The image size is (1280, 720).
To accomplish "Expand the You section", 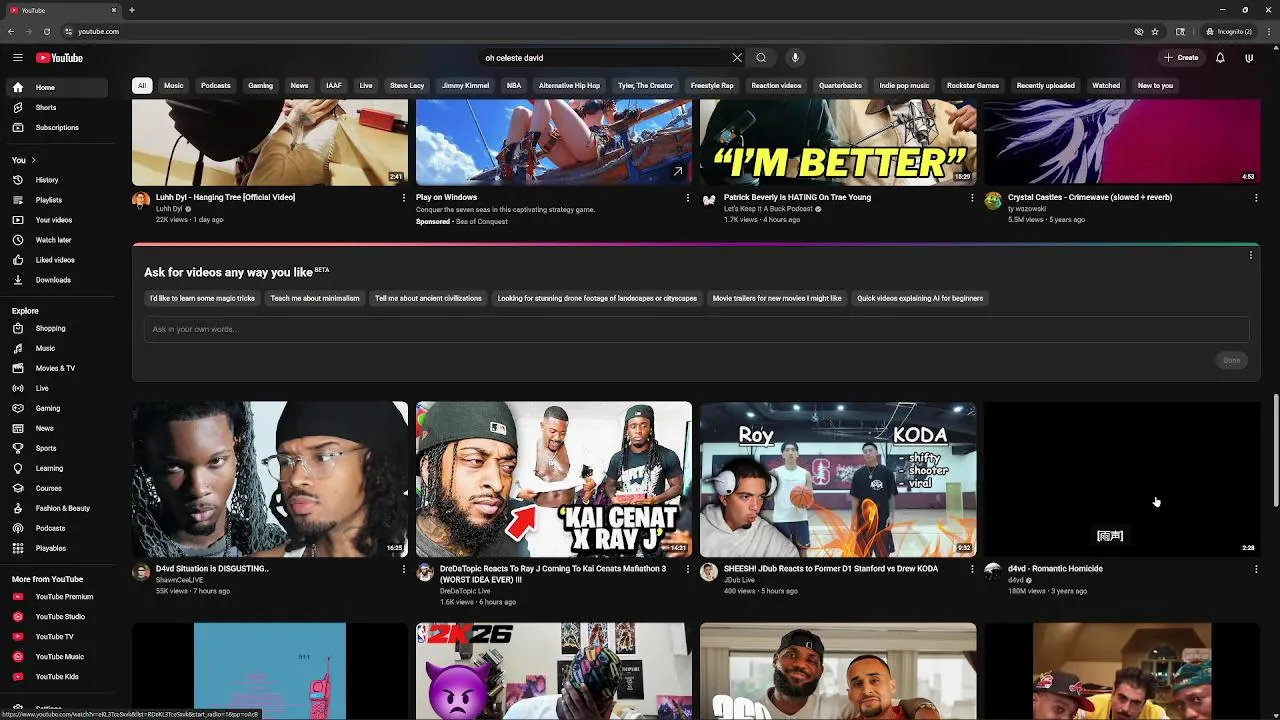I will click(24, 160).
